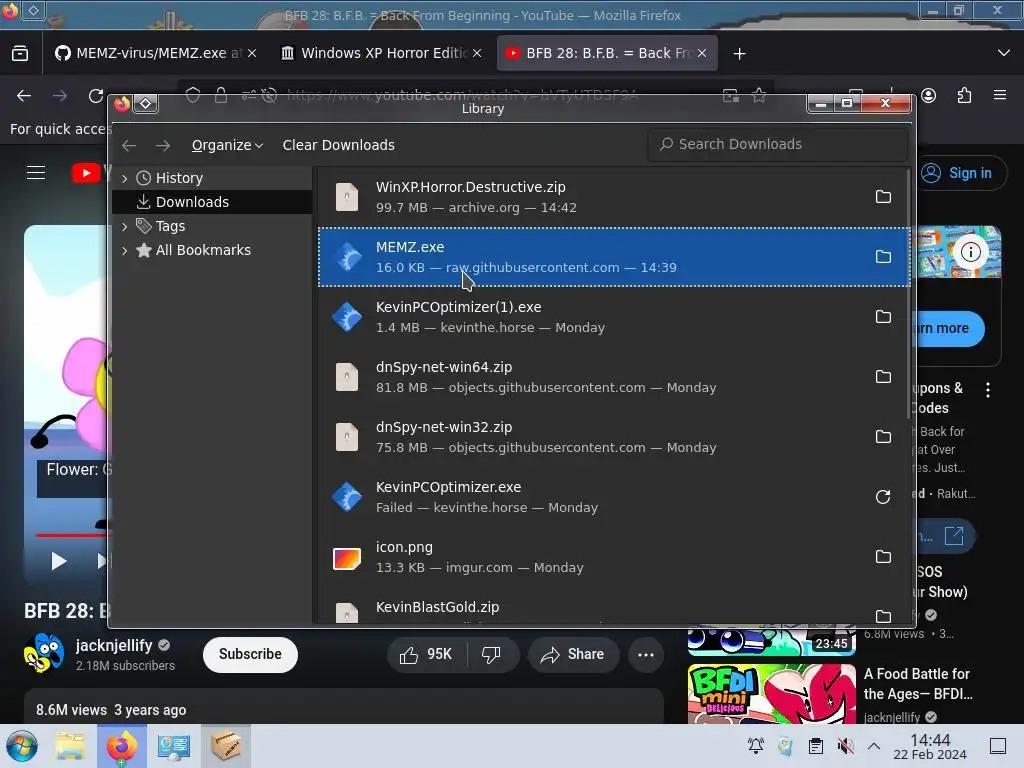
Task: Open the YouTube guide hamburger menu
Action: (x=36, y=172)
